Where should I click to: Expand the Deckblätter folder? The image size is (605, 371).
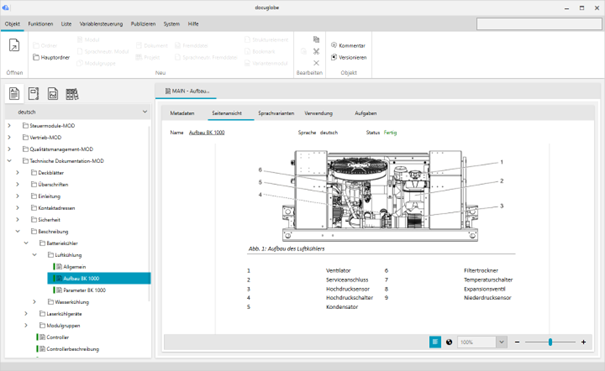[x=18, y=173]
